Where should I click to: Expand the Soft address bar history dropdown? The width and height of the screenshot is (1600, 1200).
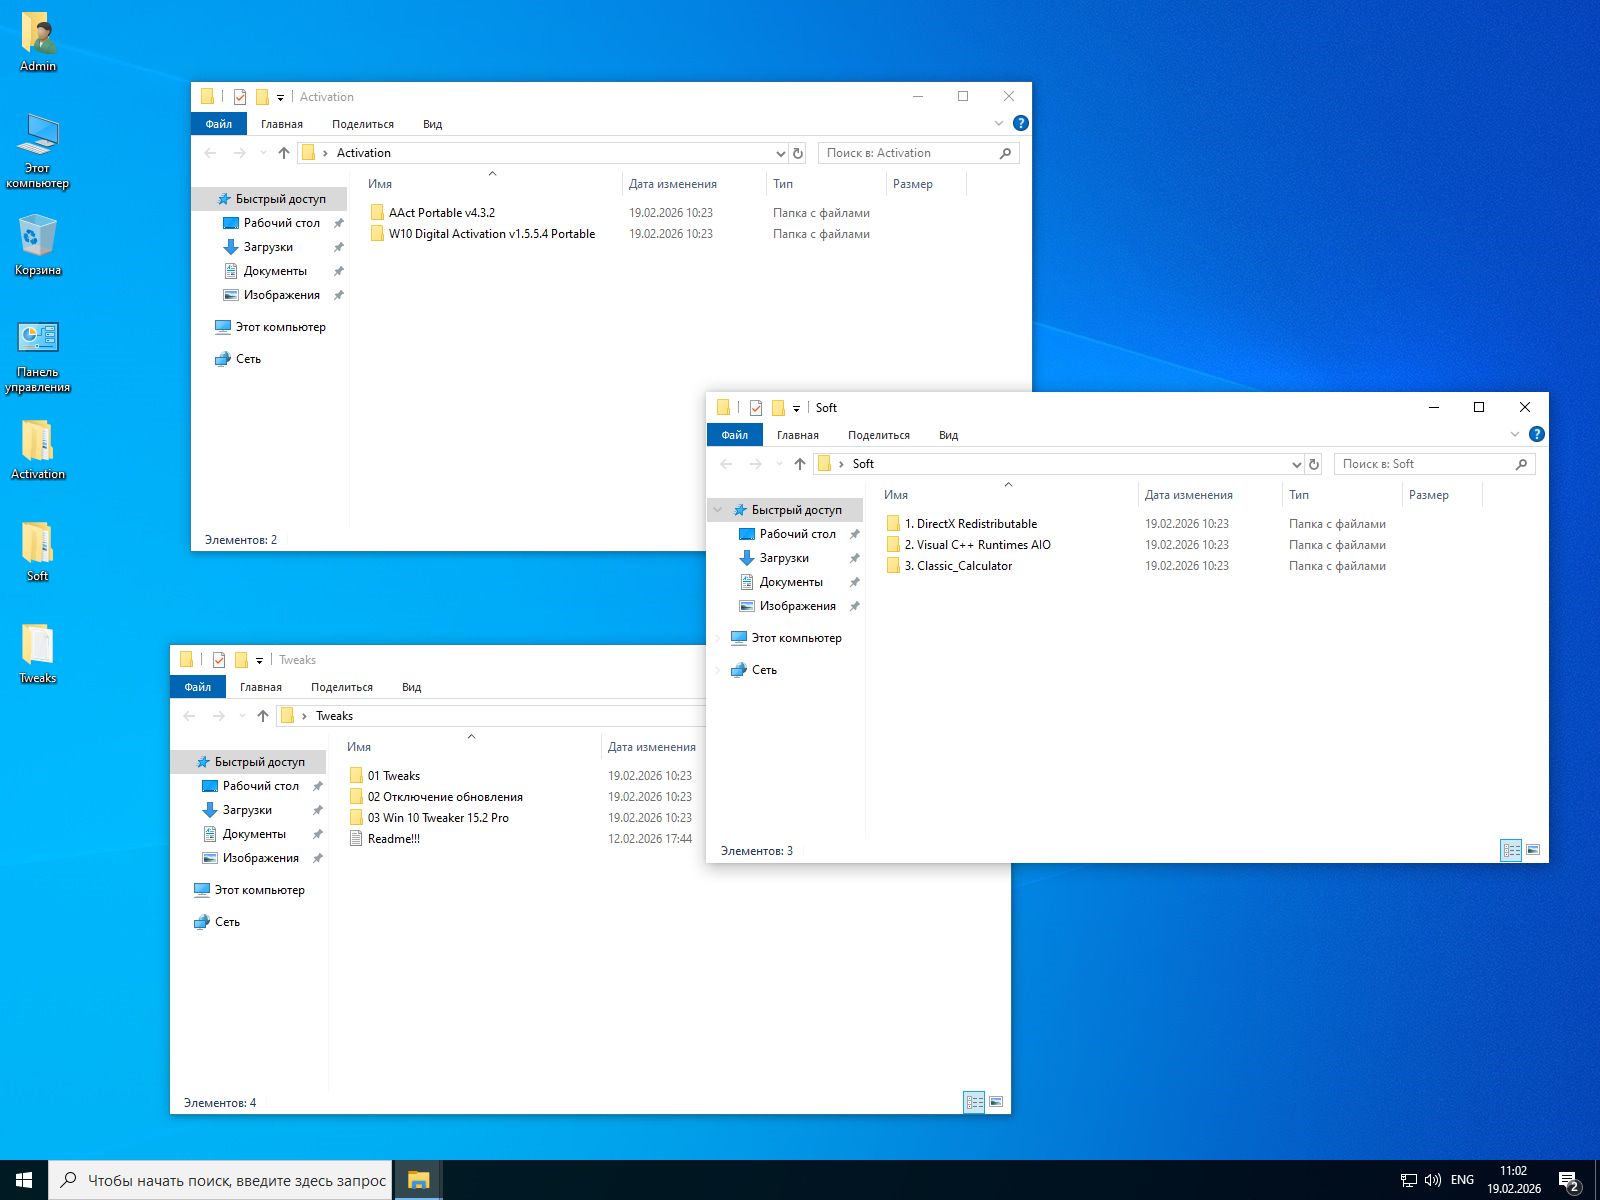(1296, 464)
